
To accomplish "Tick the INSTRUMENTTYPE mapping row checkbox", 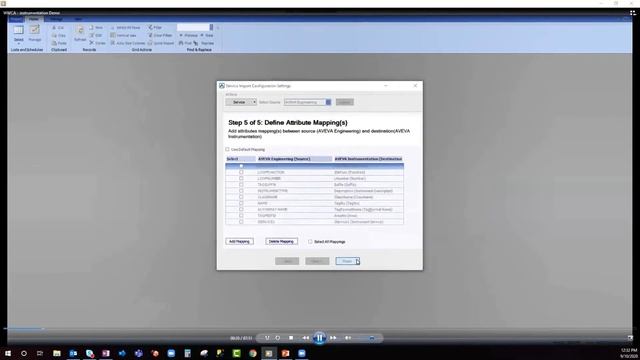I will [x=241, y=191].
